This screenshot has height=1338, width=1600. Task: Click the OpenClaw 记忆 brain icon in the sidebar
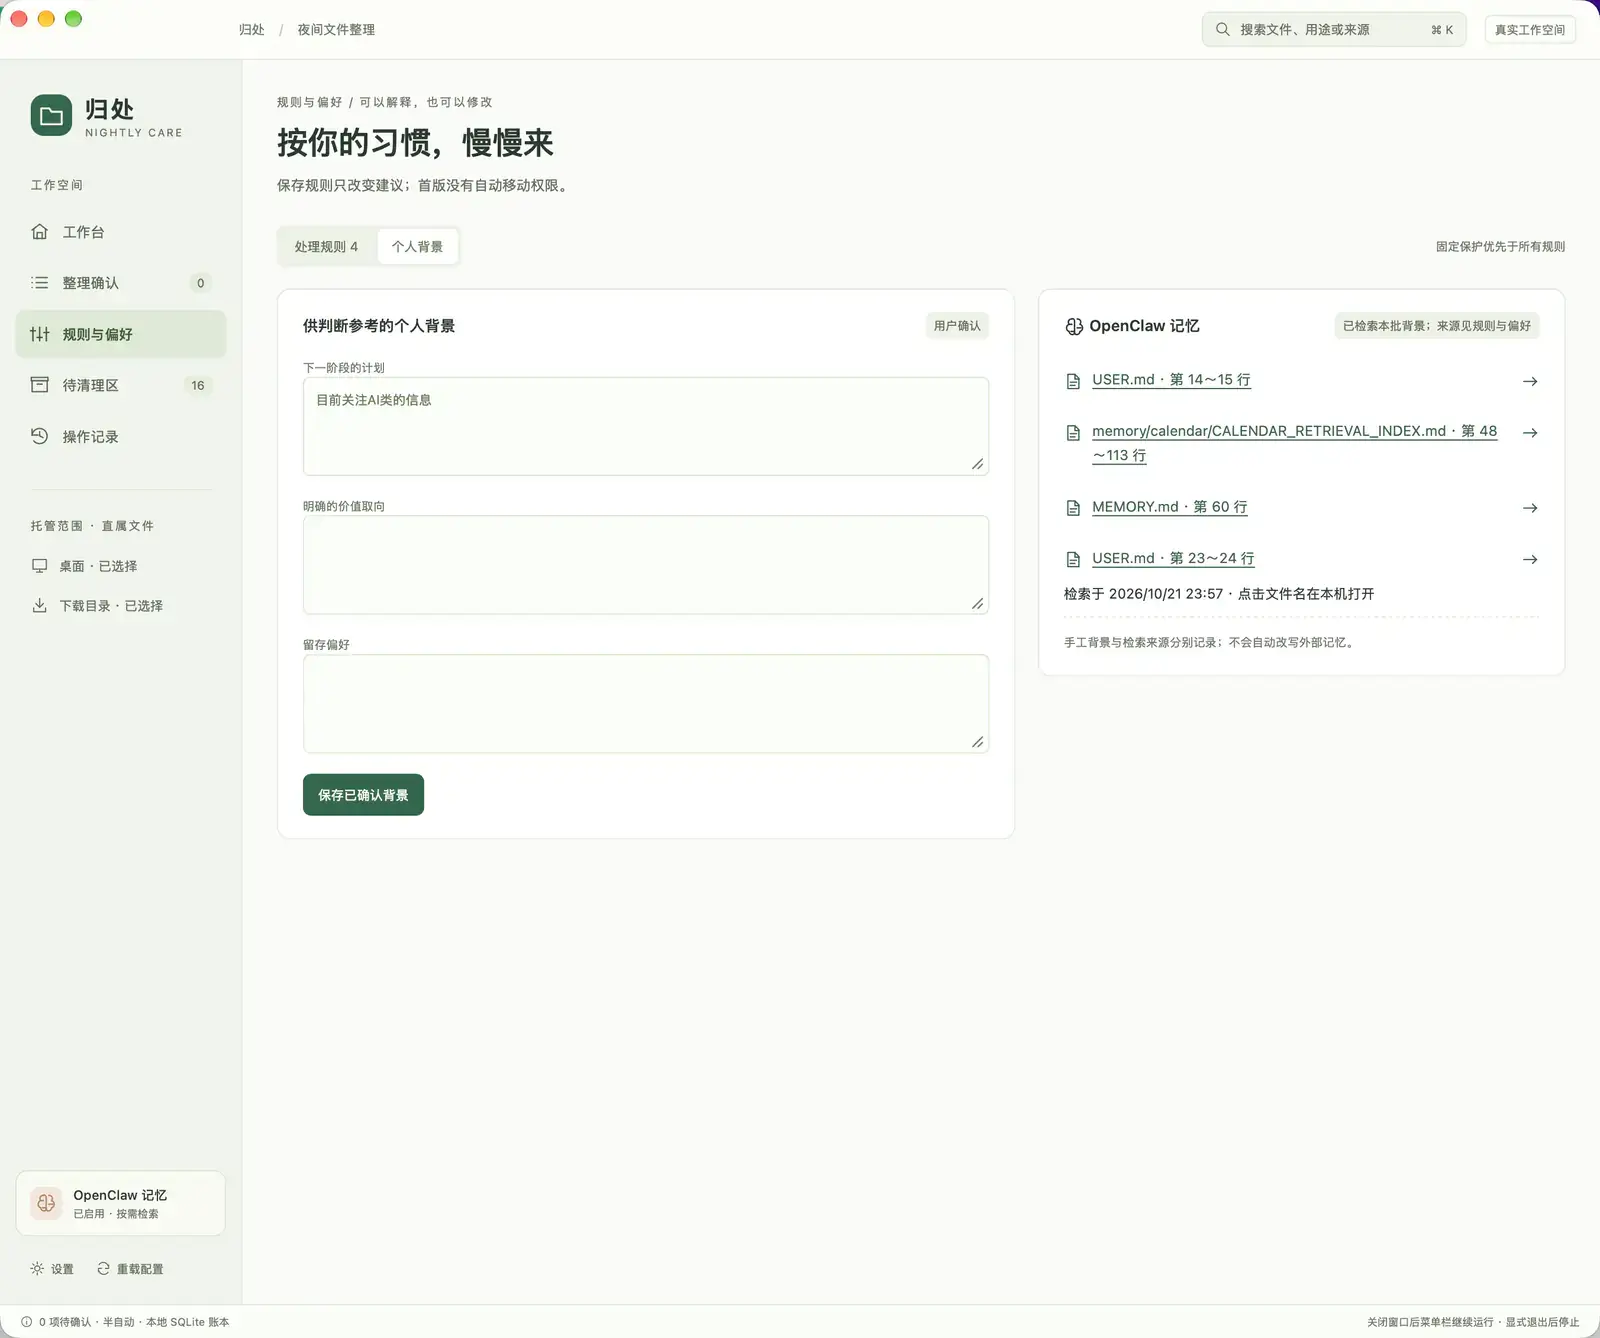46,1203
